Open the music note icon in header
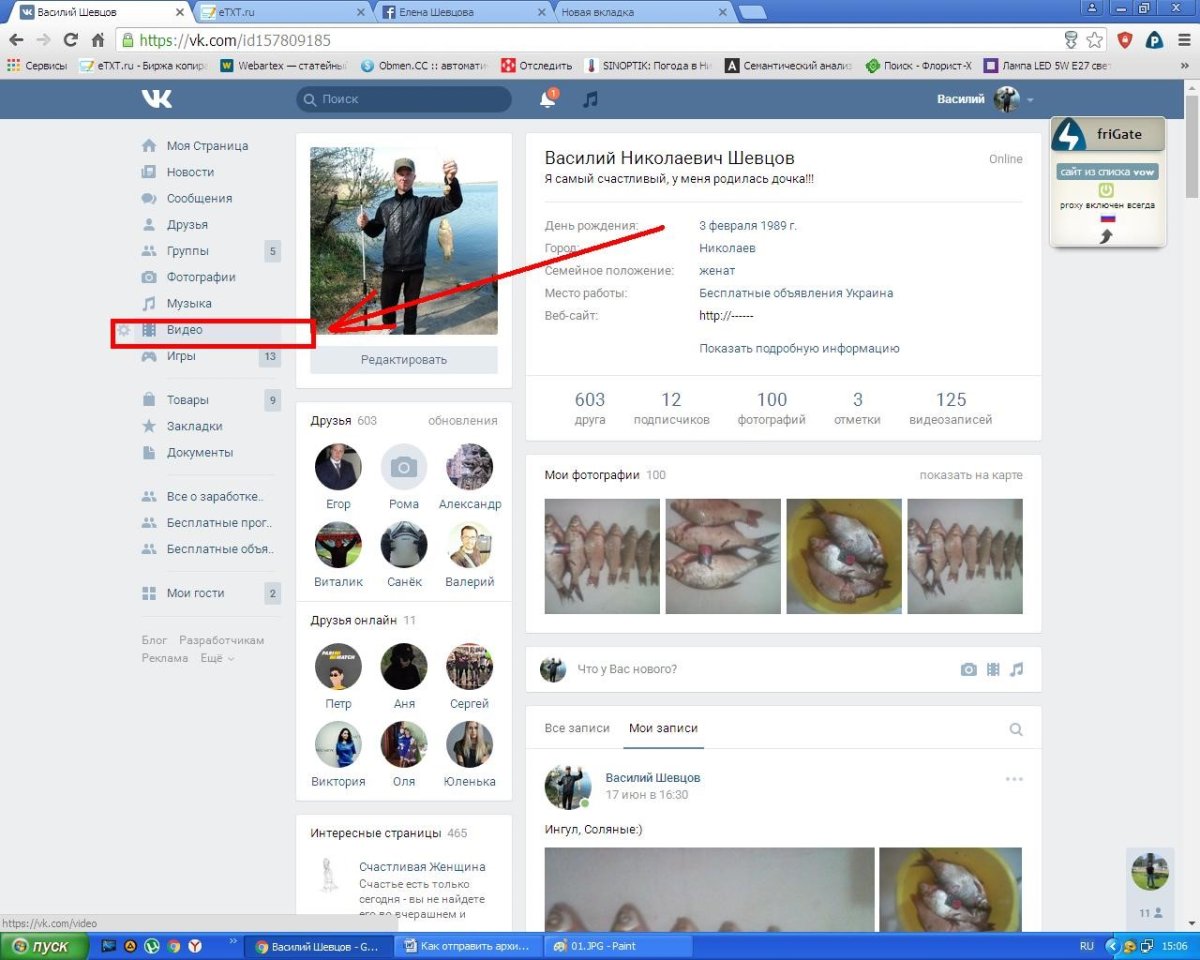This screenshot has height=960, width=1200. coord(591,100)
